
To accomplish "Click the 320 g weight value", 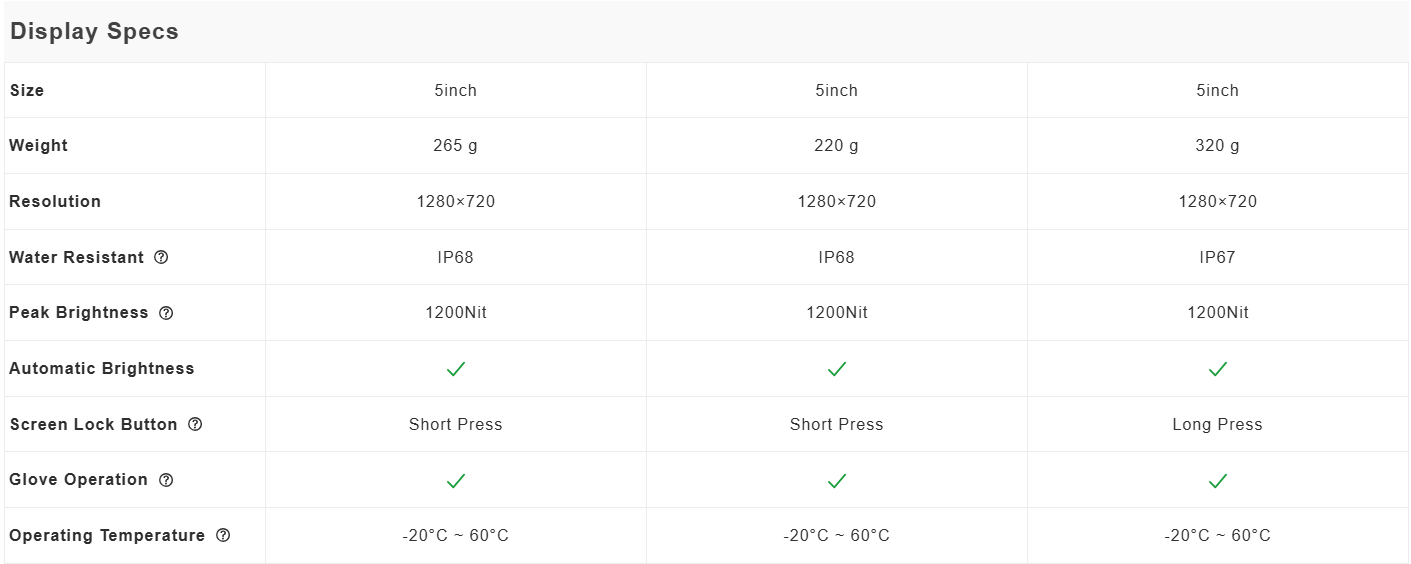I will pos(1218,146).
